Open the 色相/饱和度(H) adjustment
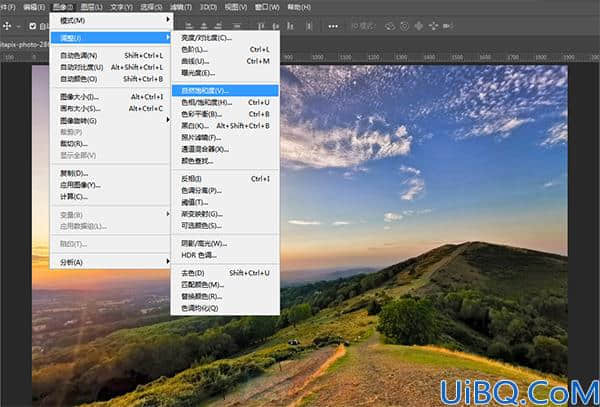This screenshot has height=407, width=600. (x=225, y=103)
